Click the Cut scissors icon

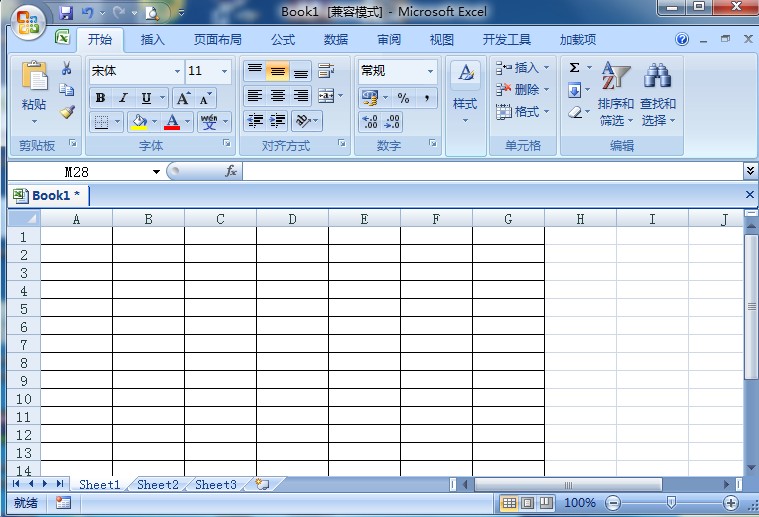(67, 69)
